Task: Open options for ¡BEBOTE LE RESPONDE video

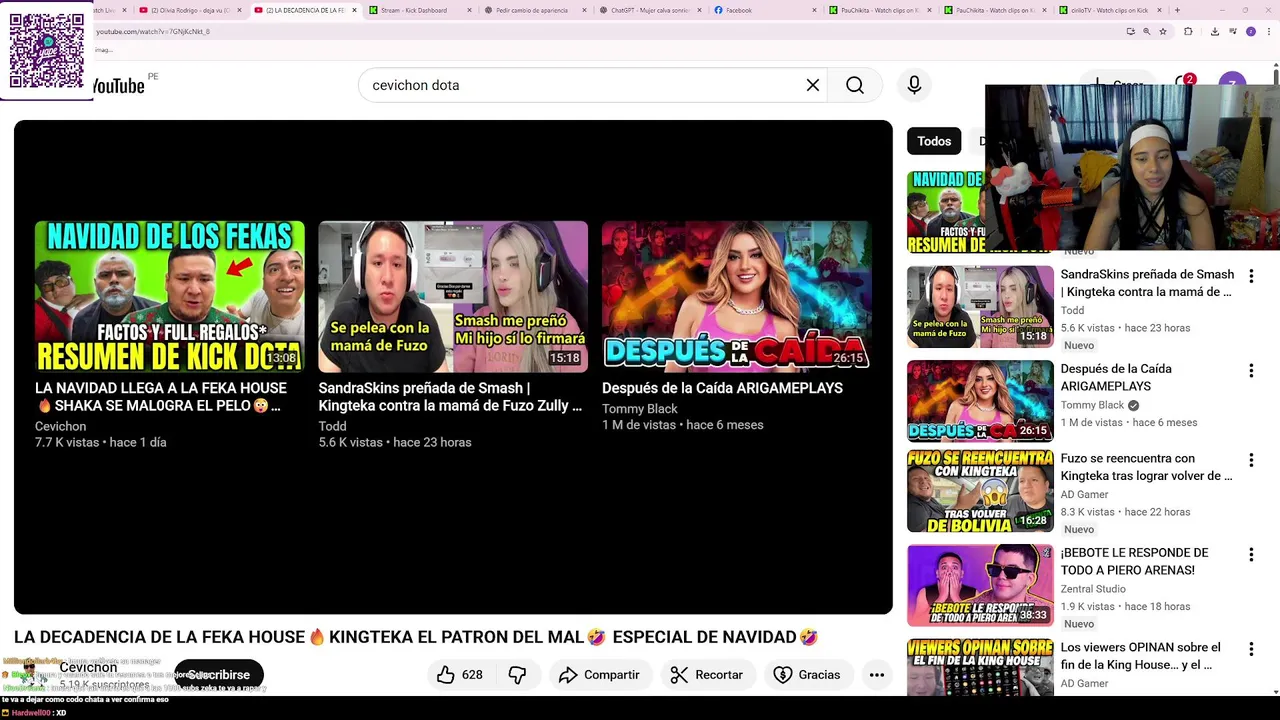Action: (x=1251, y=555)
